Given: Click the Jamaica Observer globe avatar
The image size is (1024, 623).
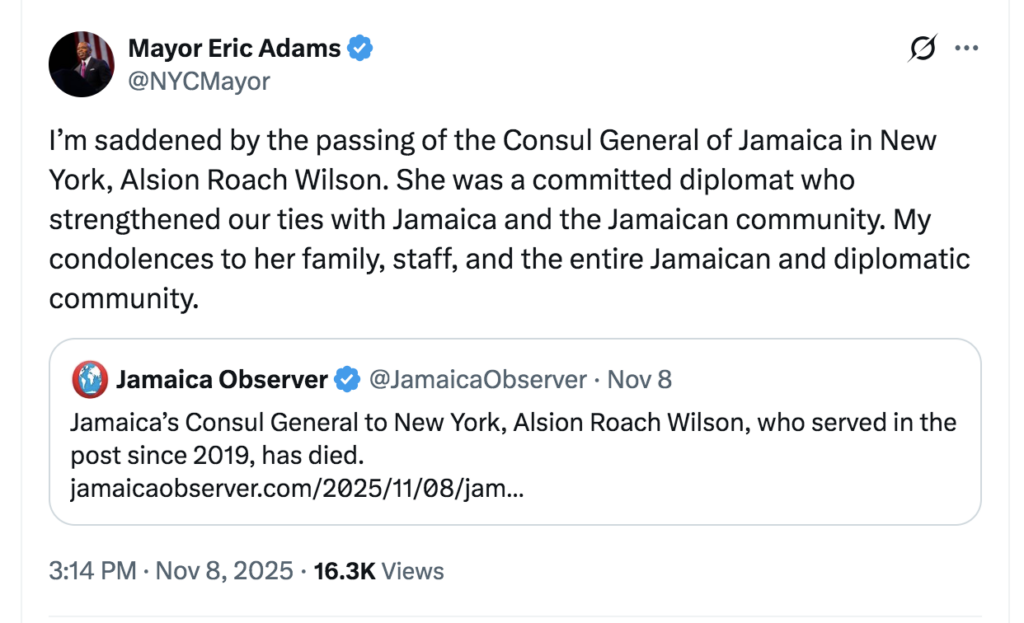Looking at the screenshot, I should (x=90, y=380).
